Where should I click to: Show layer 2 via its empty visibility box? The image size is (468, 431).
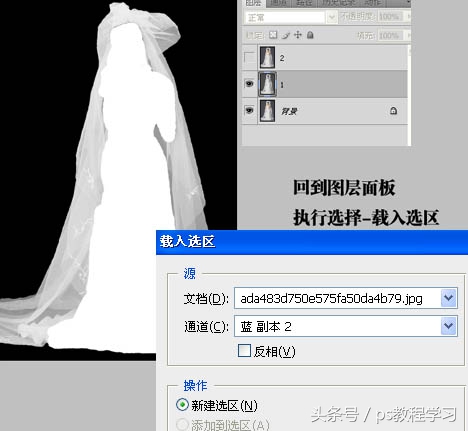[x=249, y=58]
